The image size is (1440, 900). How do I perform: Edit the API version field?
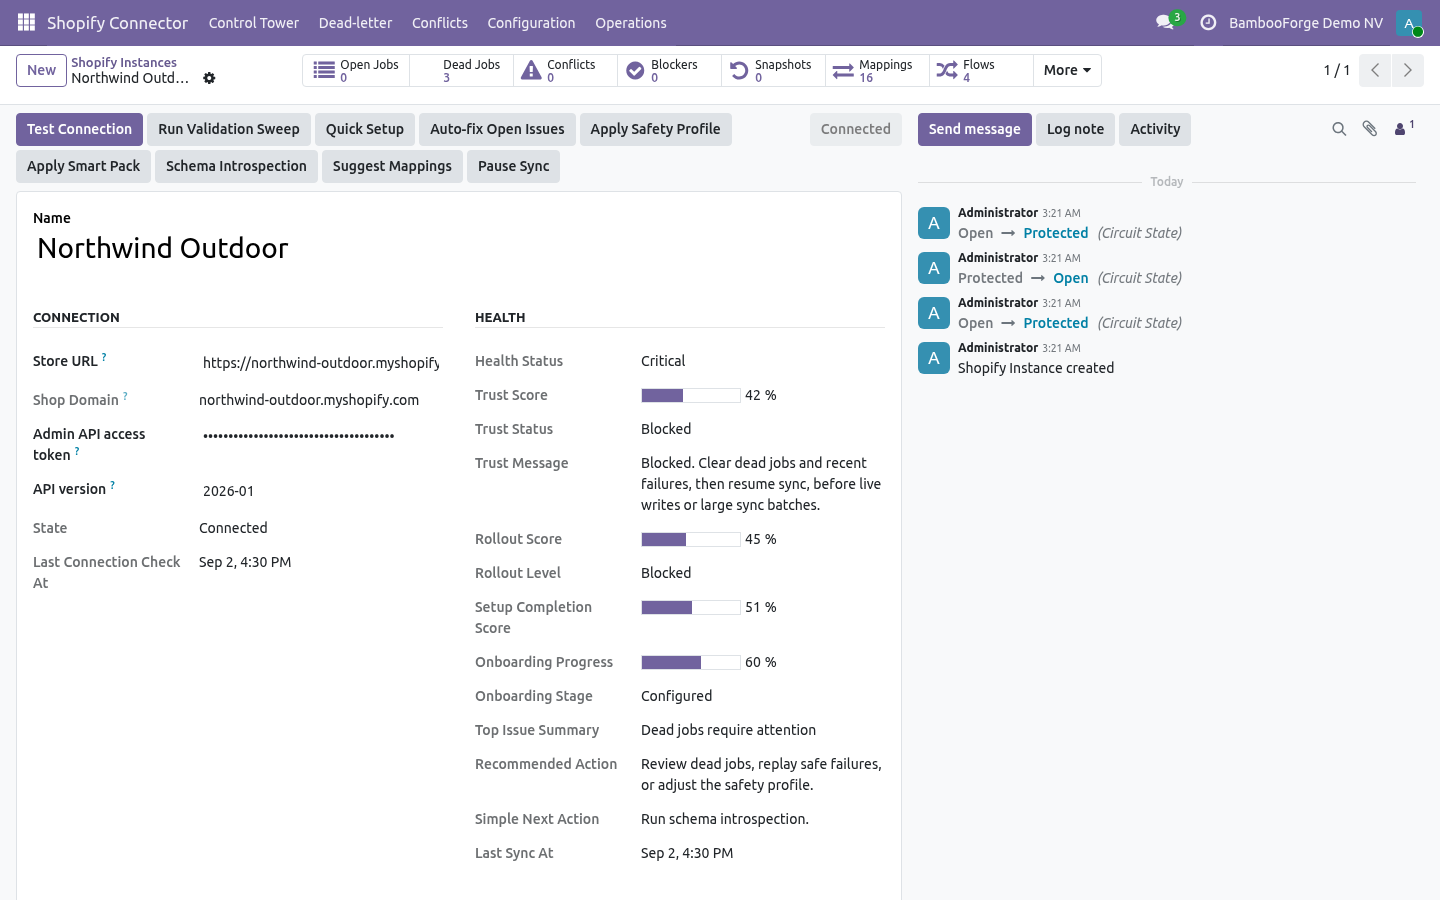coord(321,491)
